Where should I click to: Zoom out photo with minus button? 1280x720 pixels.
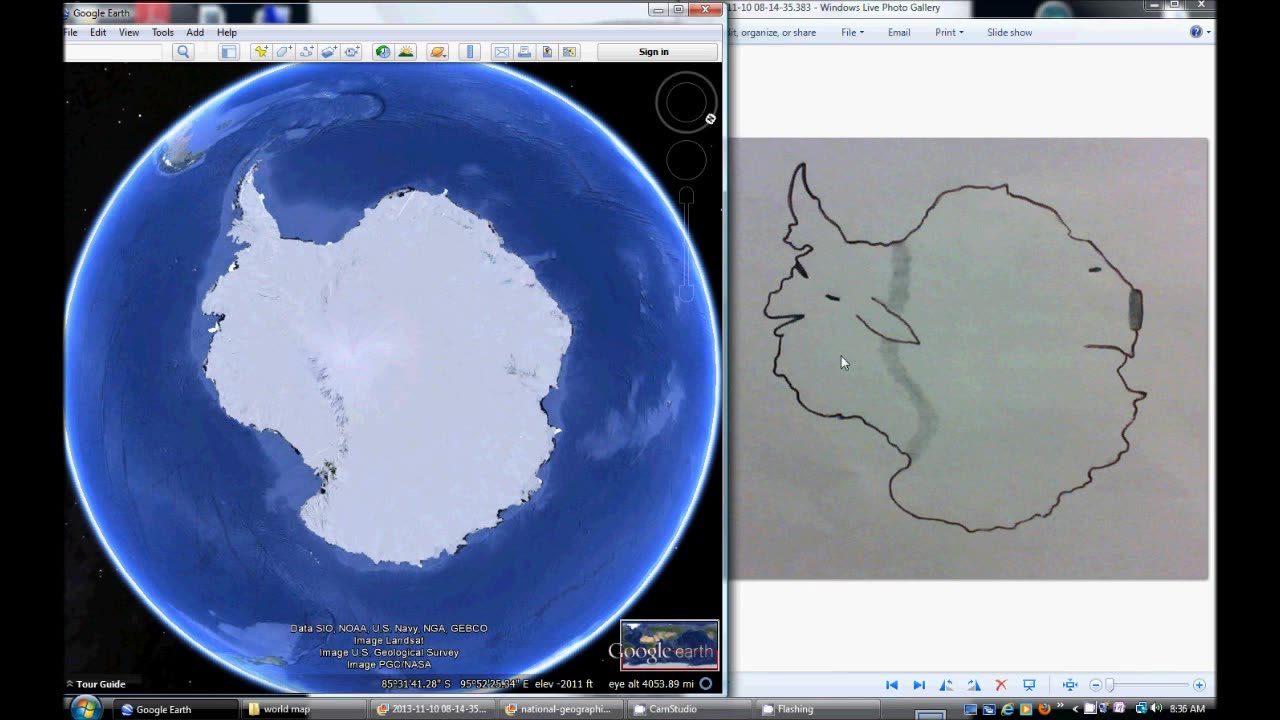1096,685
